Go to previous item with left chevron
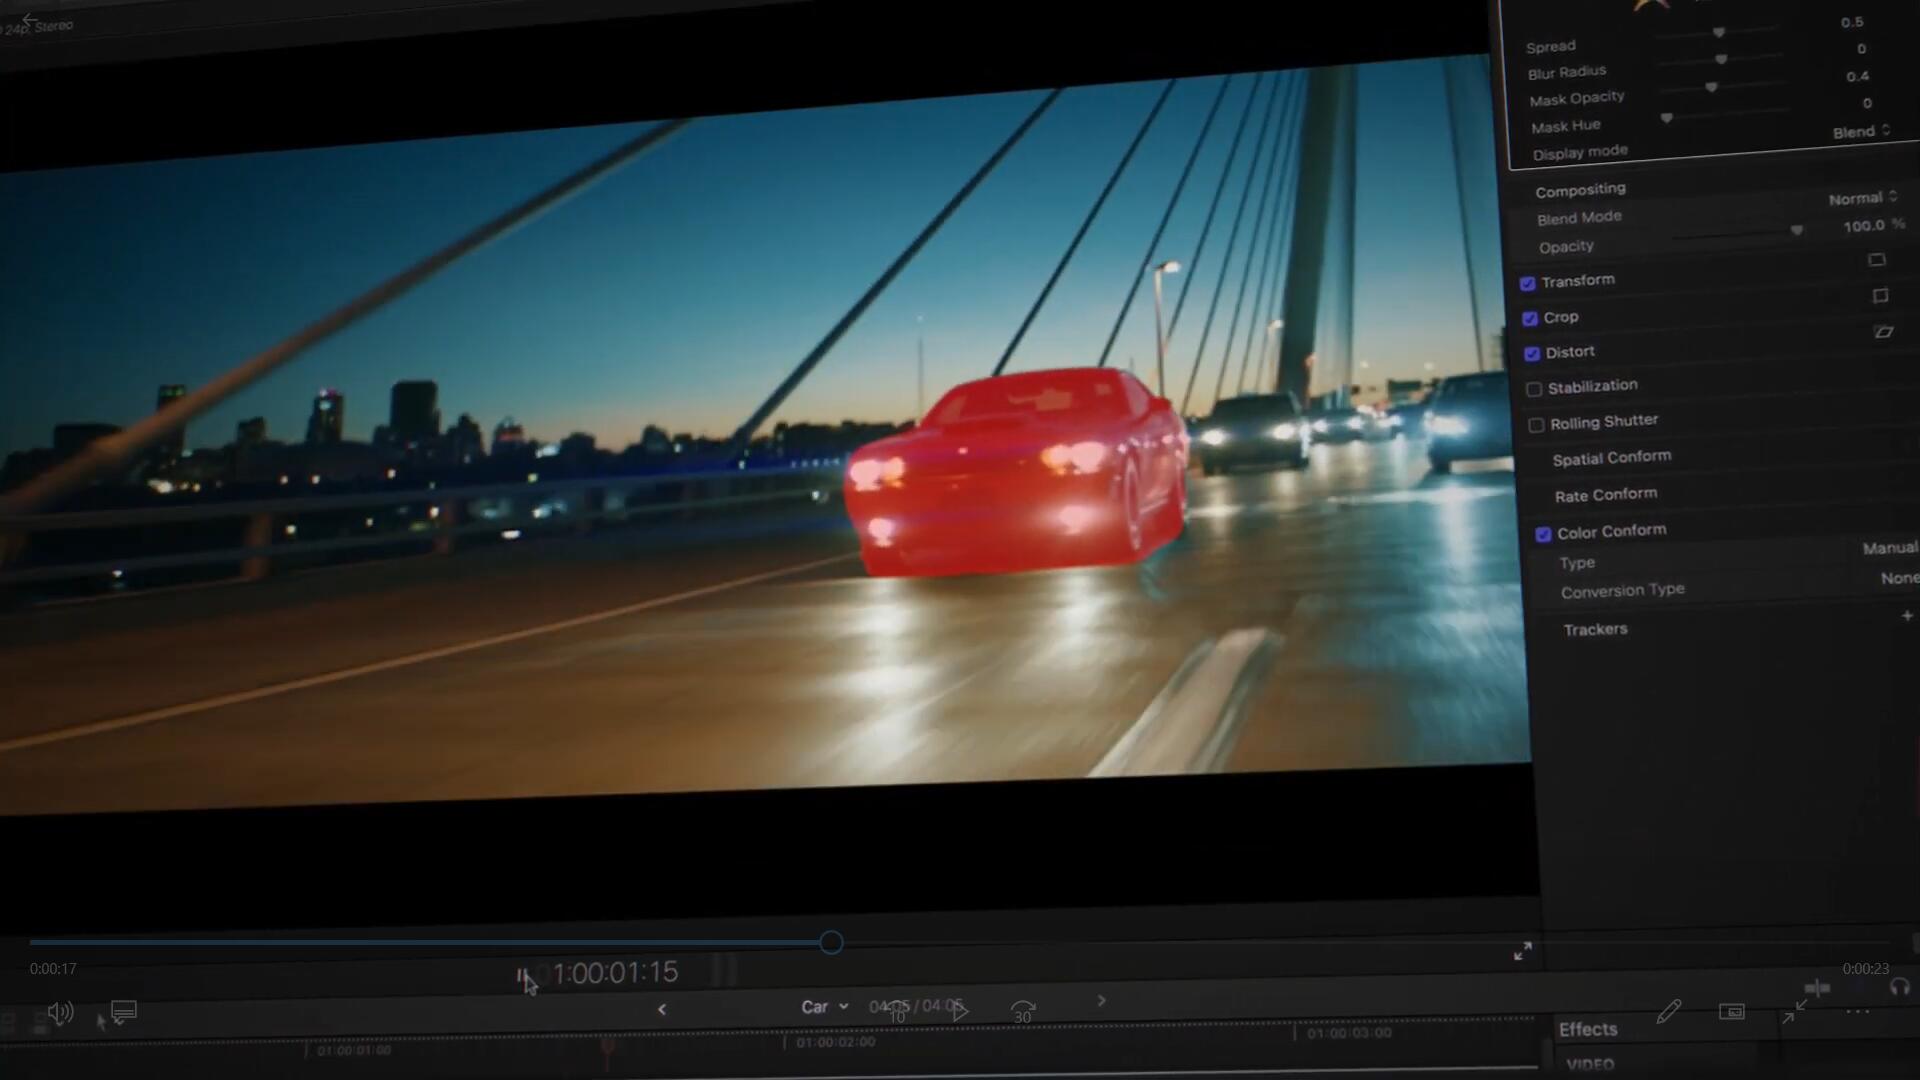 click(x=661, y=1009)
